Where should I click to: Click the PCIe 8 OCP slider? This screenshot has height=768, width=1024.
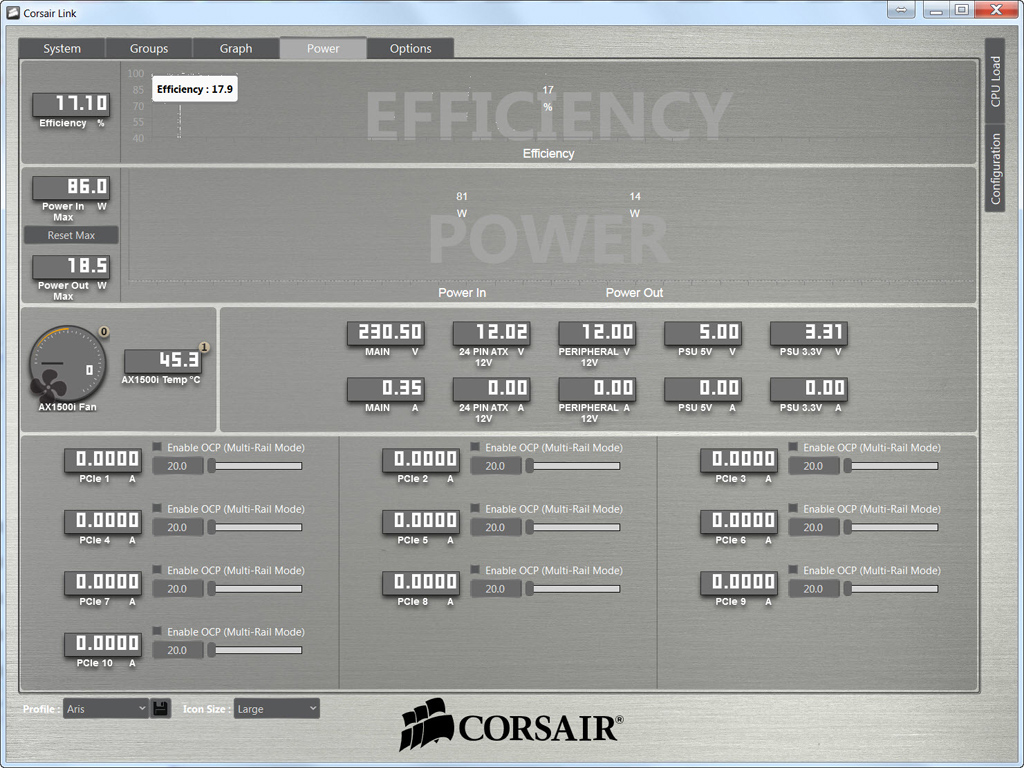coord(573,588)
